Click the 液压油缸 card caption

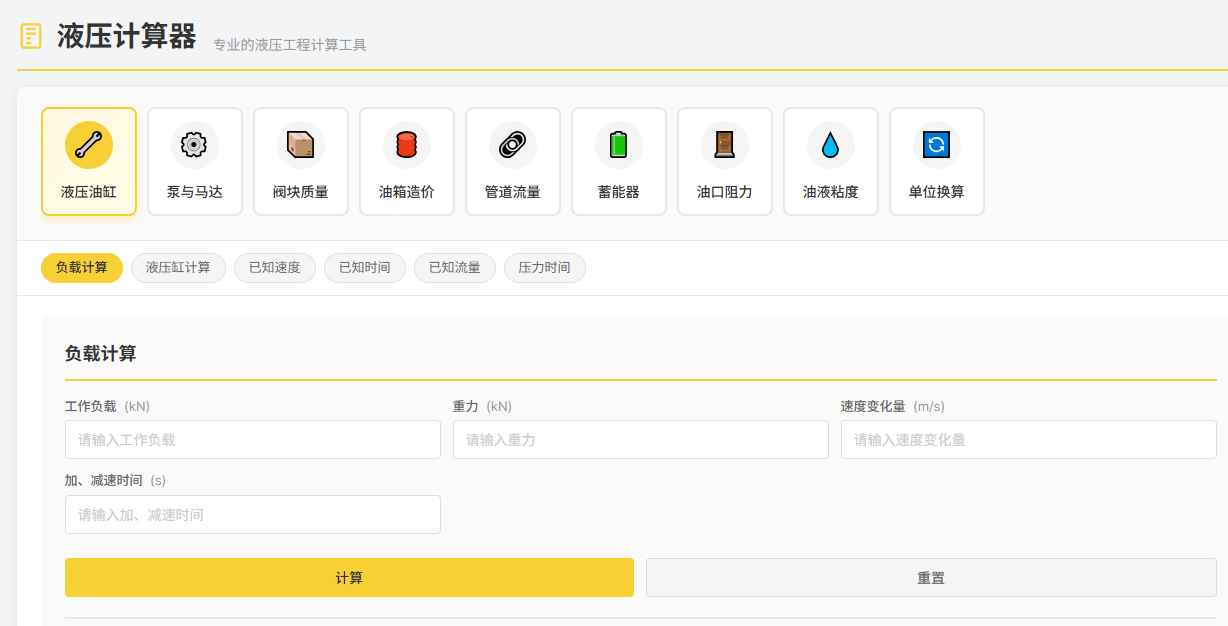point(89,192)
